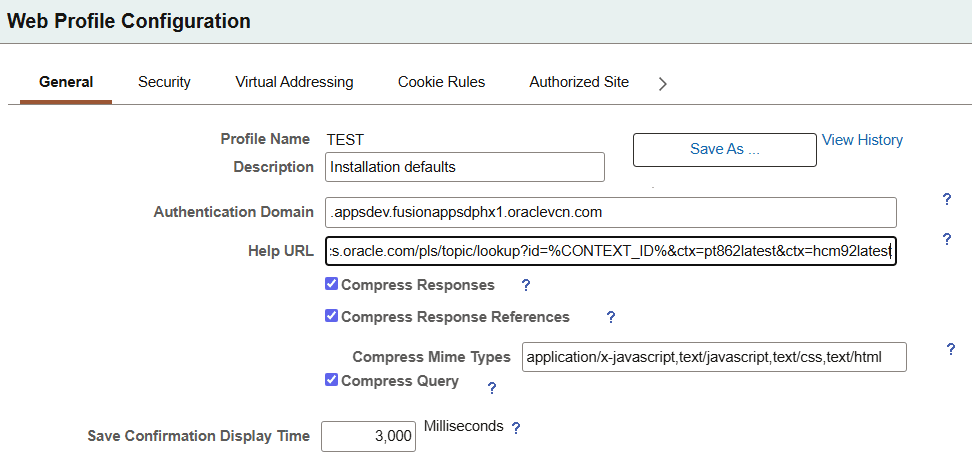The height and width of the screenshot is (456, 972).
Task: Edit the Compress Mime Types field
Action: (x=714, y=357)
